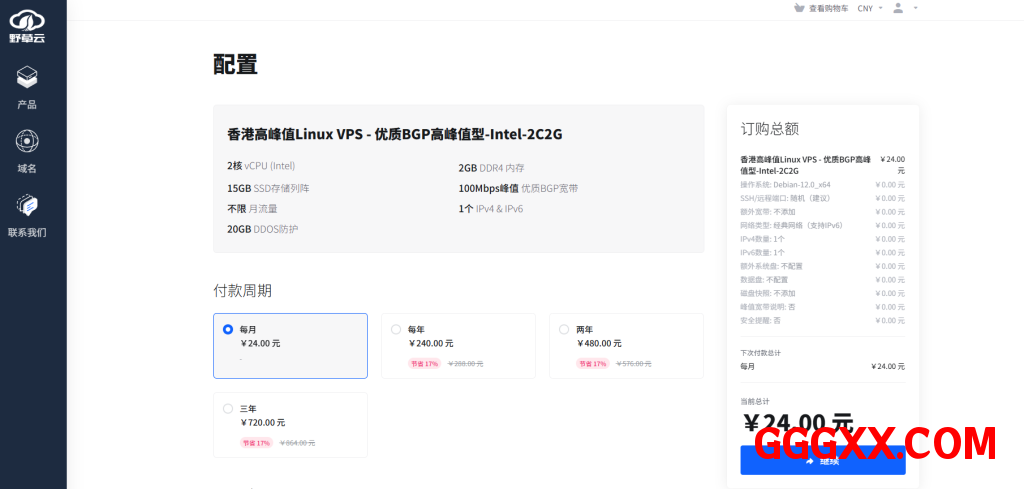Go to 产品 menu label in sidebar
Image resolution: width=1024 pixels, height=489 pixels.
(x=27, y=104)
